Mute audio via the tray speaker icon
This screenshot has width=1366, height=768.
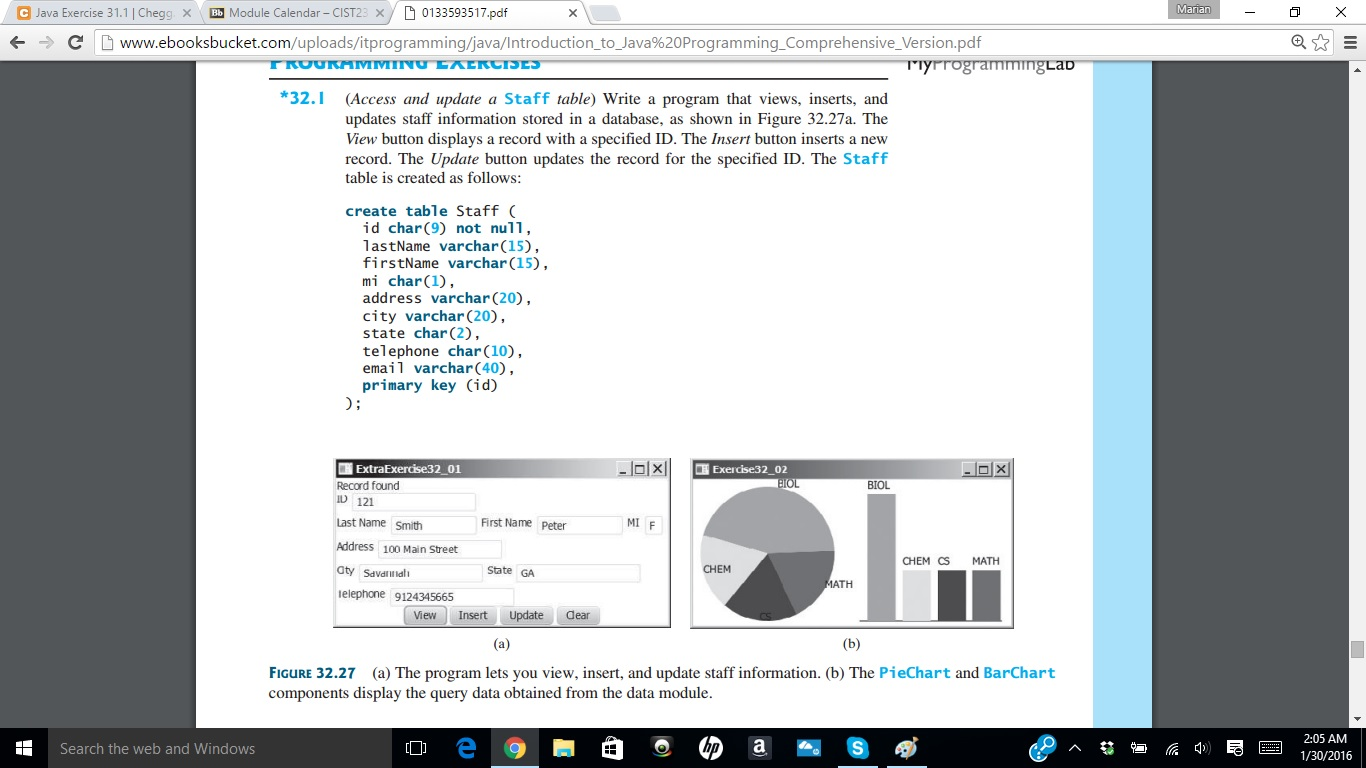(1202, 747)
